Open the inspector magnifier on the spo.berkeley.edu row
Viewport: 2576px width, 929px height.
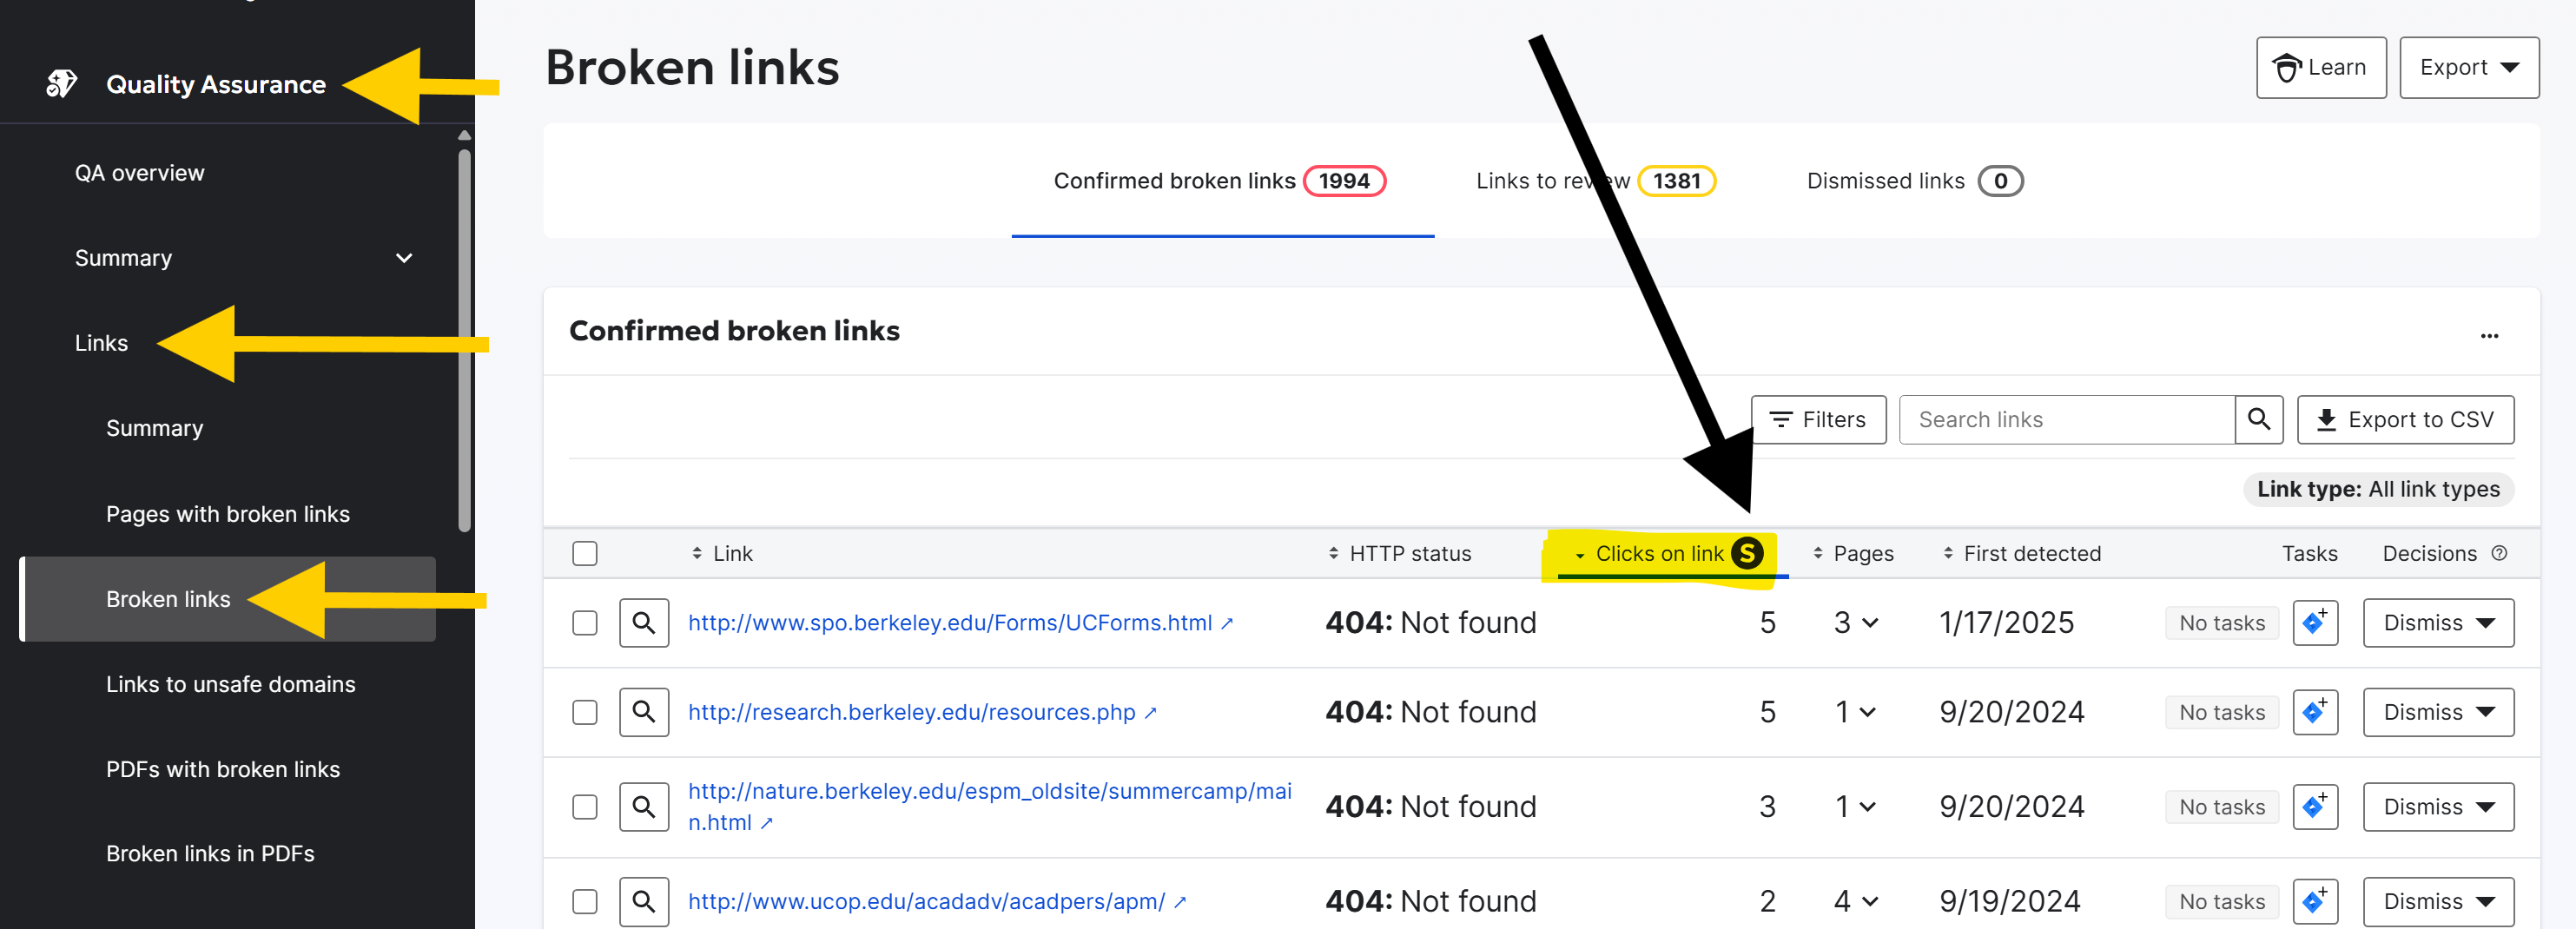(x=643, y=622)
